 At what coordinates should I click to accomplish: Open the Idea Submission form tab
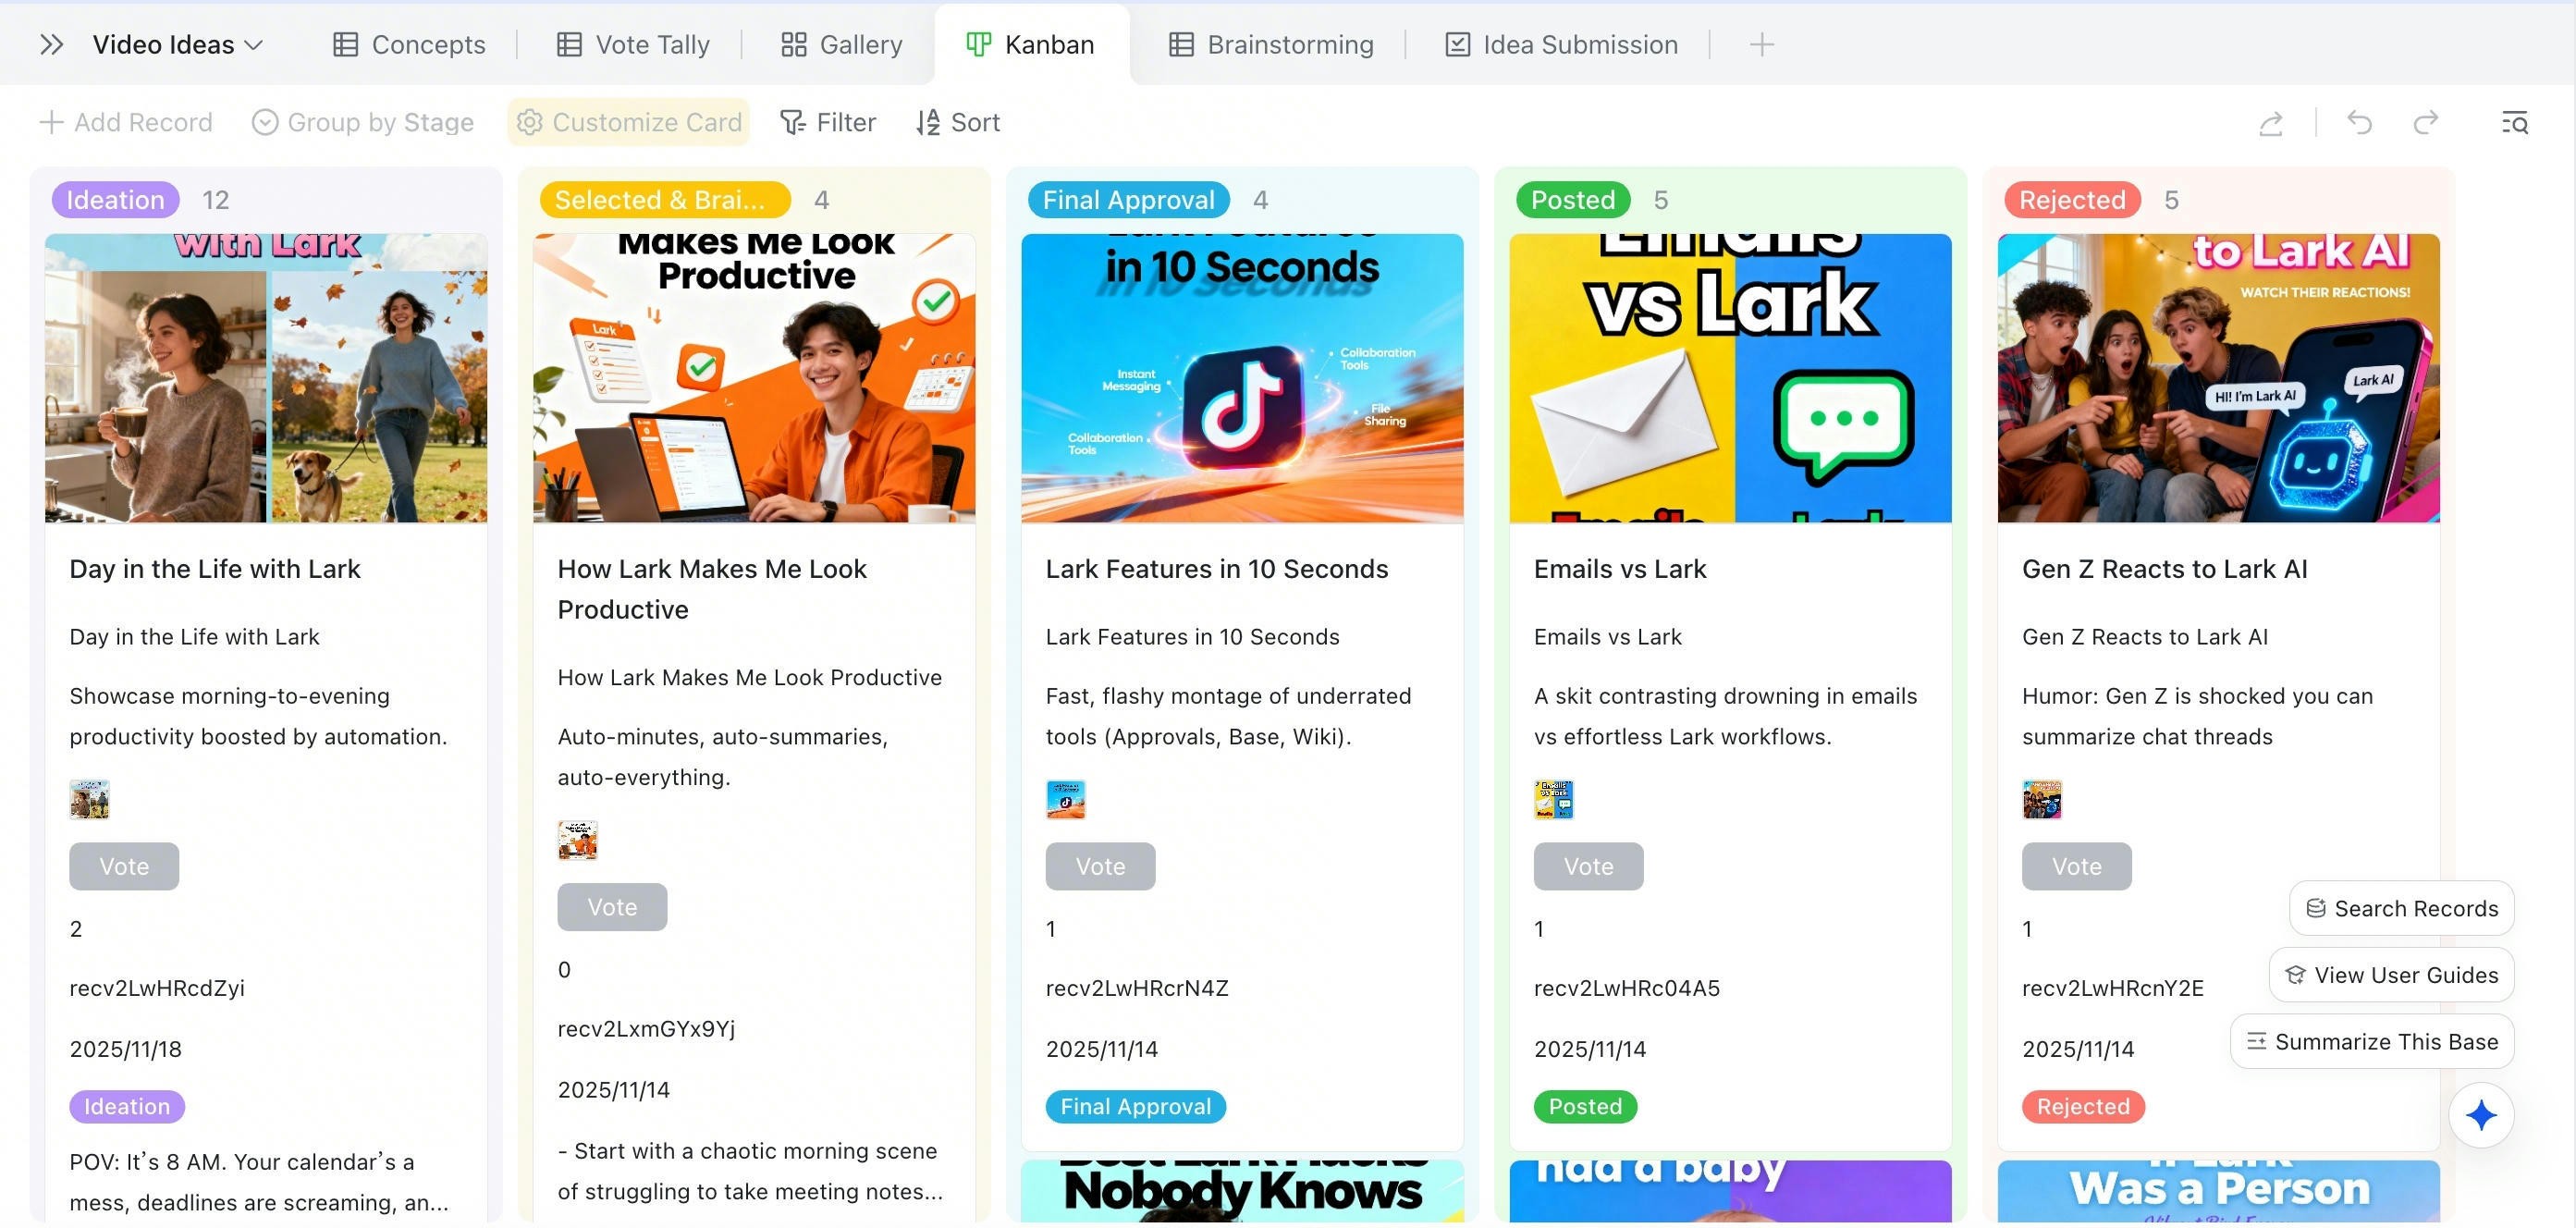click(x=1562, y=45)
